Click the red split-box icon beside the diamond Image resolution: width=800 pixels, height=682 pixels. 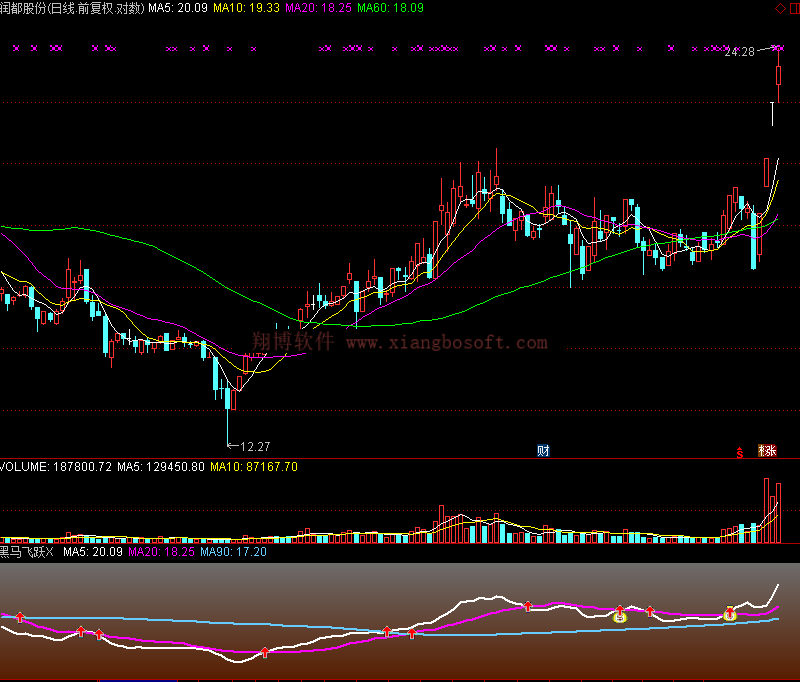(795, 8)
